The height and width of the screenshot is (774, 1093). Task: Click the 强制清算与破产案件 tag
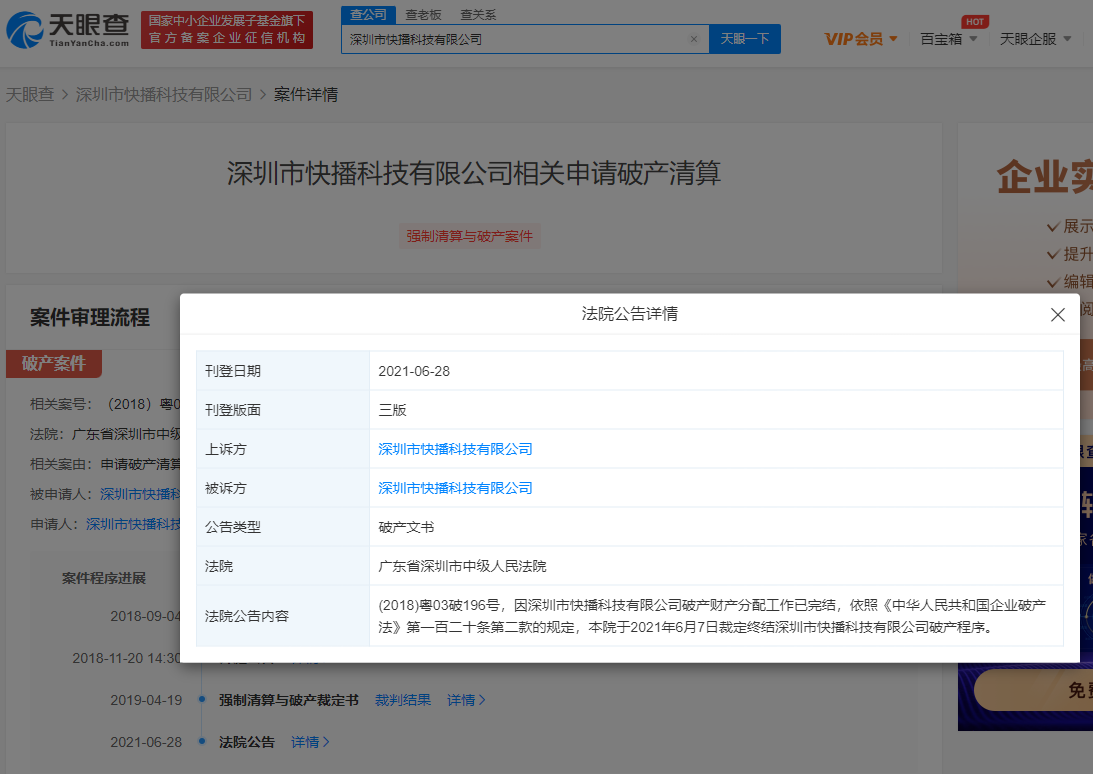(x=469, y=237)
